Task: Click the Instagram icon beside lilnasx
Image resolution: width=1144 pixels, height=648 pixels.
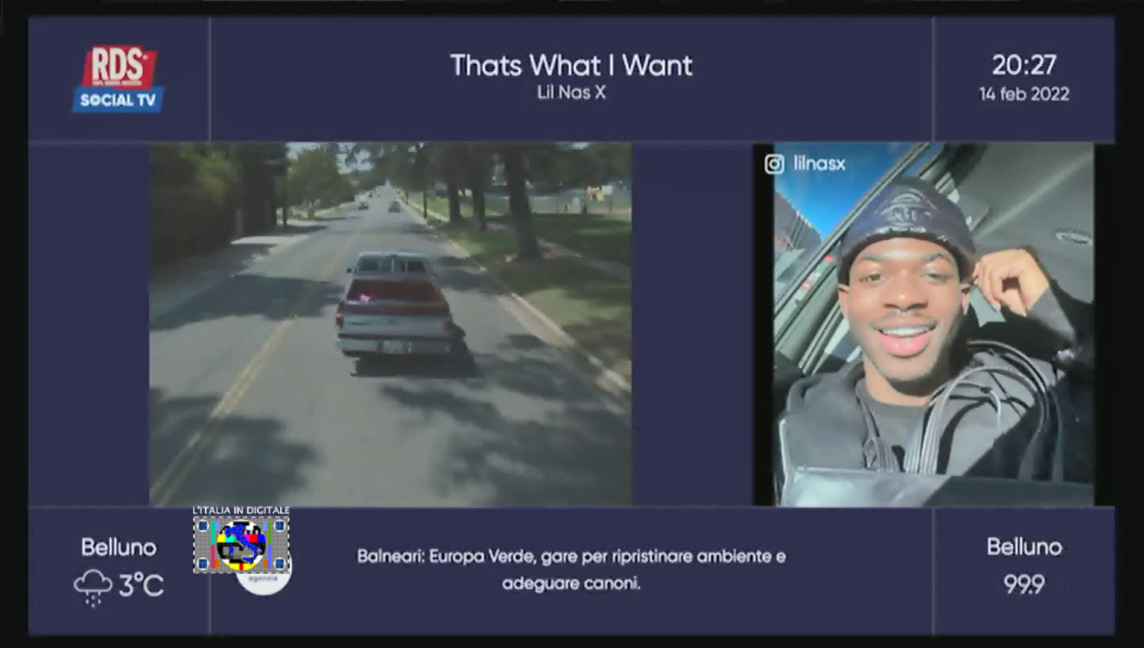Action: tap(774, 164)
